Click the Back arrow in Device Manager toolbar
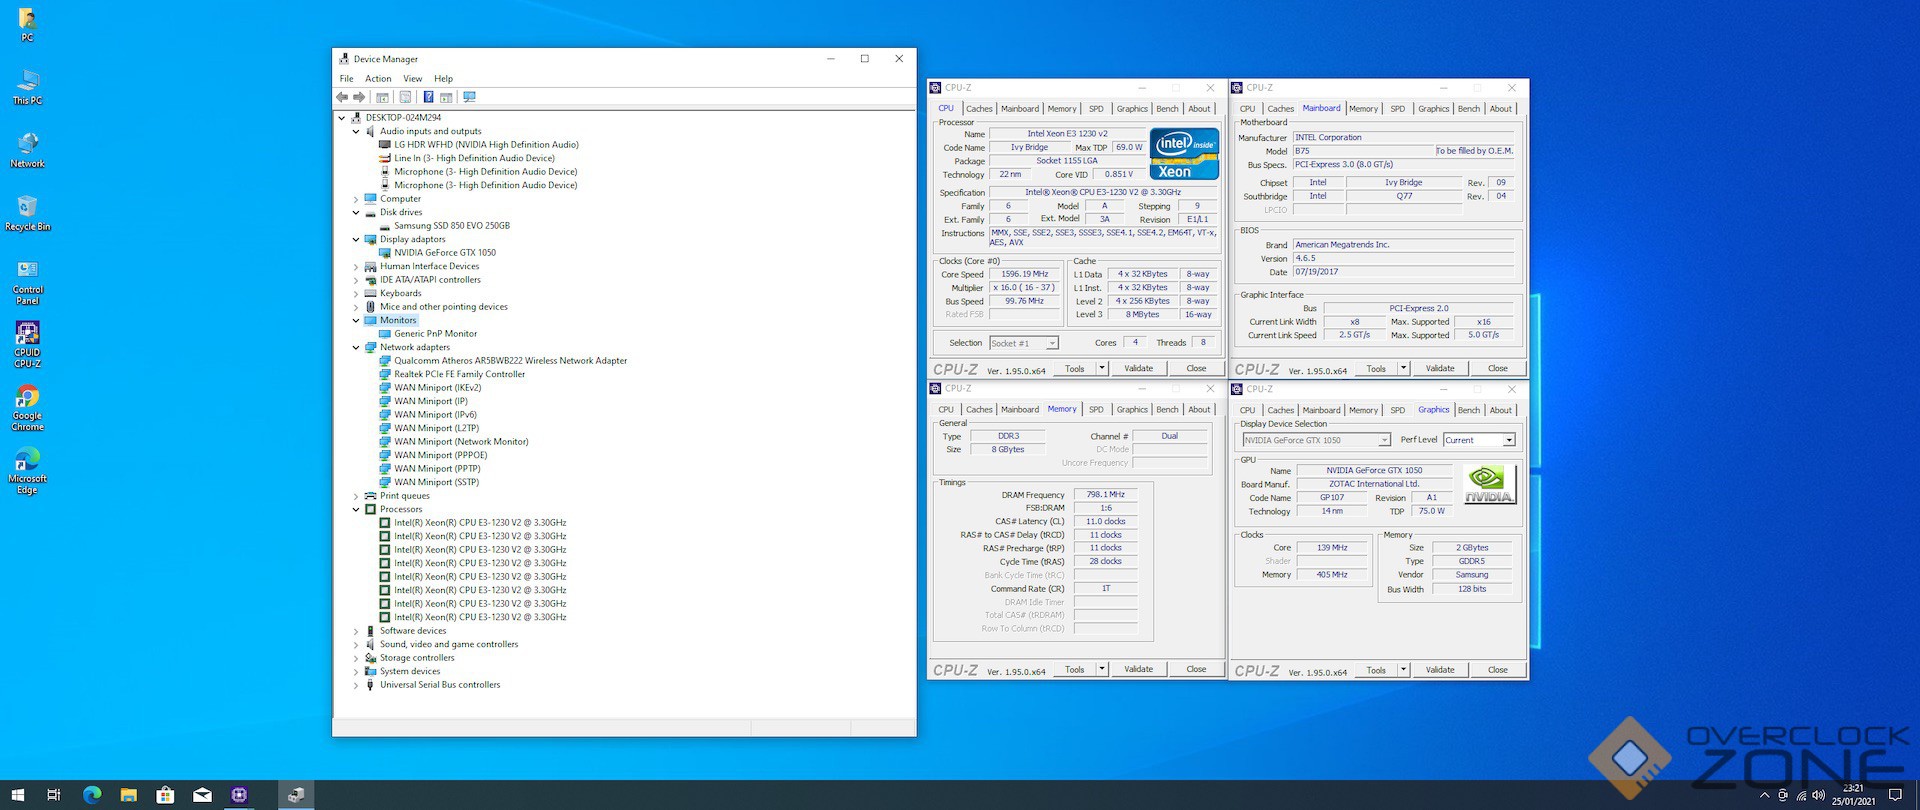 click(342, 97)
